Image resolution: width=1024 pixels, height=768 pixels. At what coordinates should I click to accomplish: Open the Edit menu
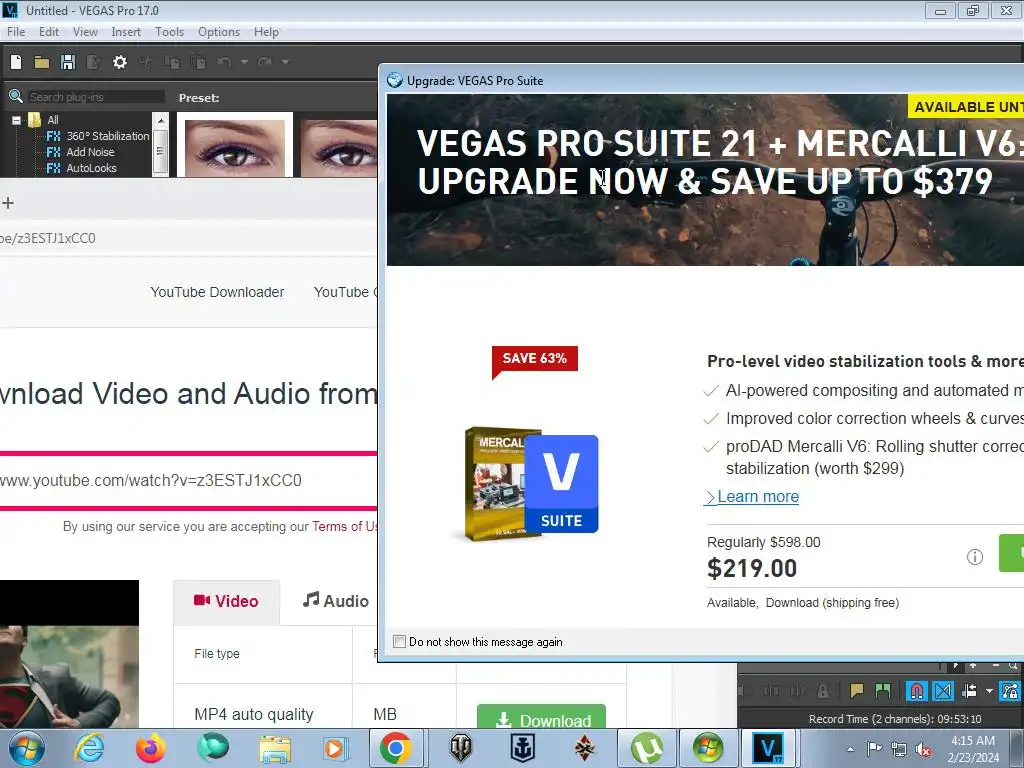pos(48,32)
